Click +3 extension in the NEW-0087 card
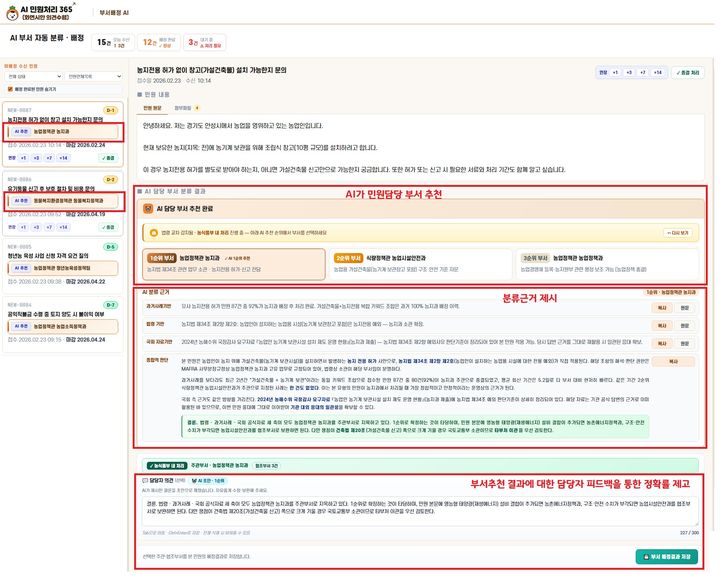Viewport: 720px width, 585px height. click(x=36, y=158)
